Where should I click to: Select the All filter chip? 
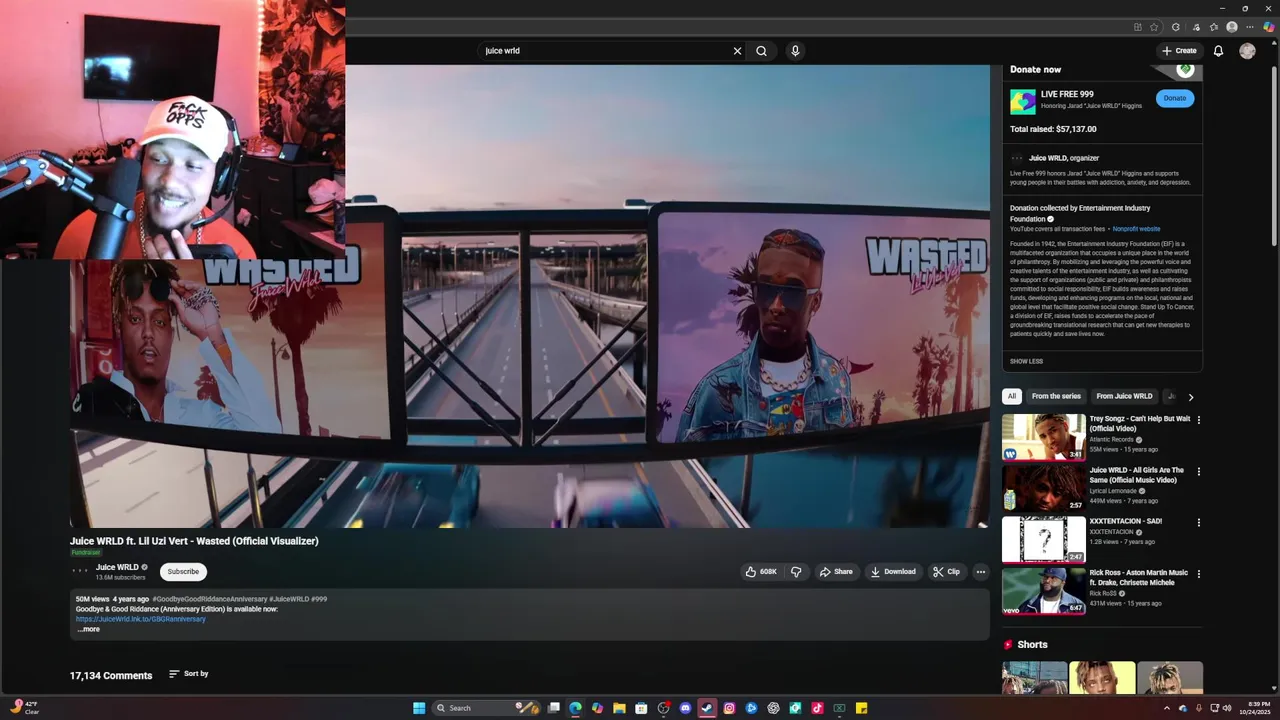[x=1012, y=396]
